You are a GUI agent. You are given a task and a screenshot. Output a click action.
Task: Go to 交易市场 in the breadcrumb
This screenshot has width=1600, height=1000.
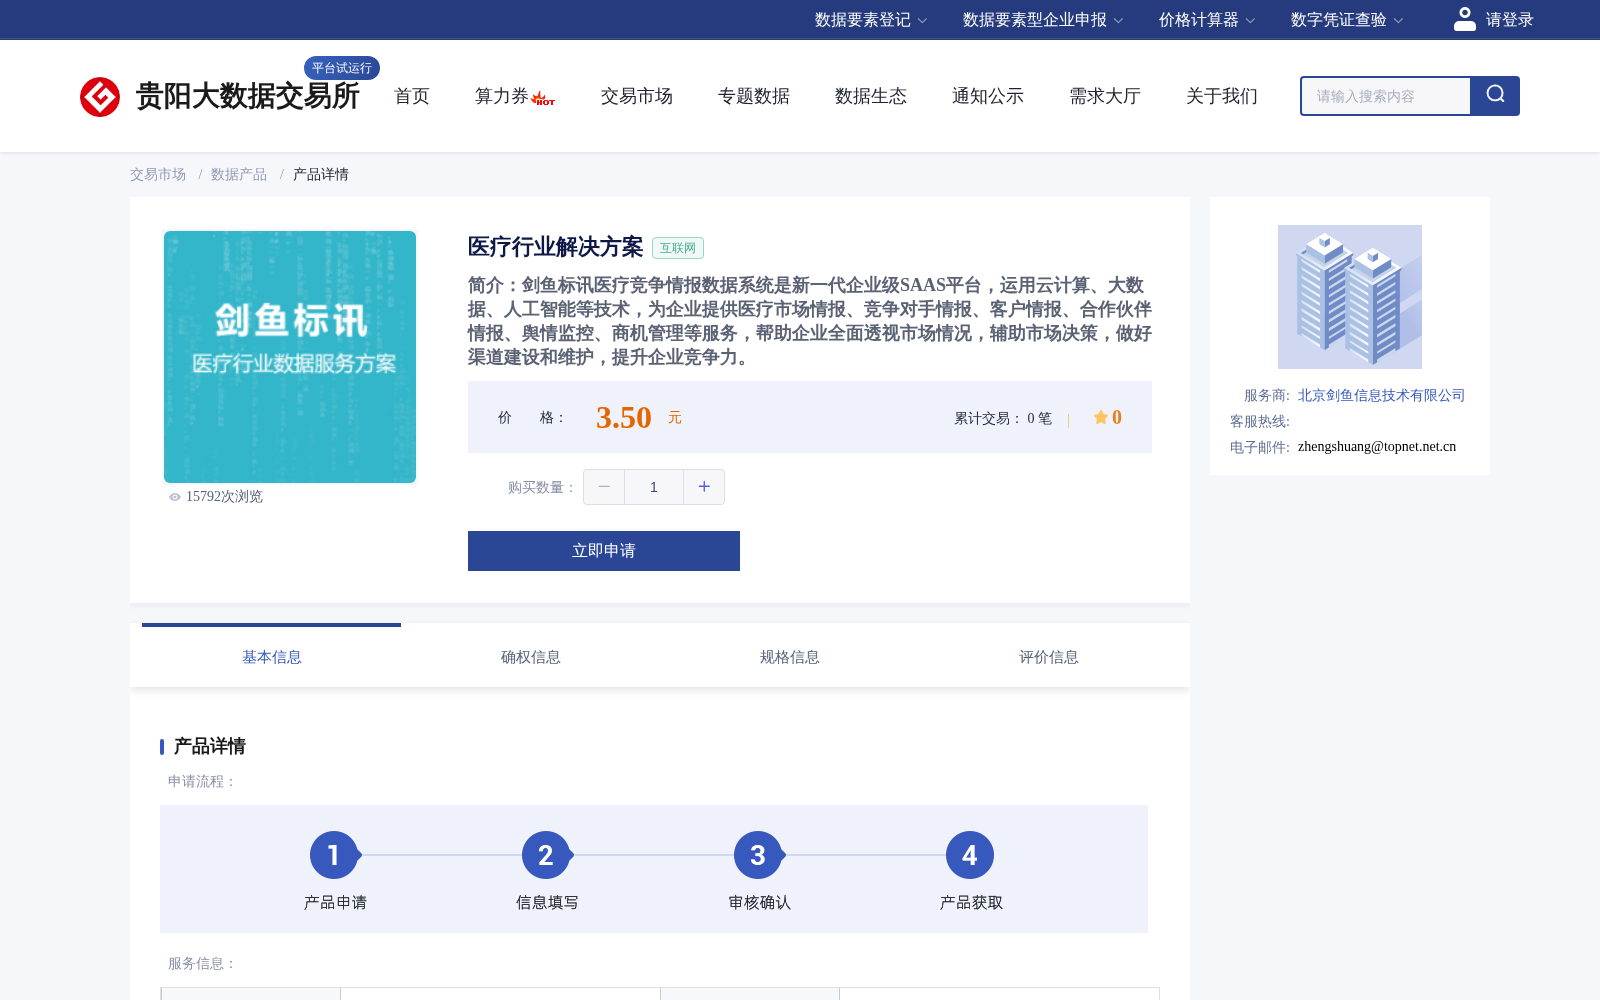[158, 174]
